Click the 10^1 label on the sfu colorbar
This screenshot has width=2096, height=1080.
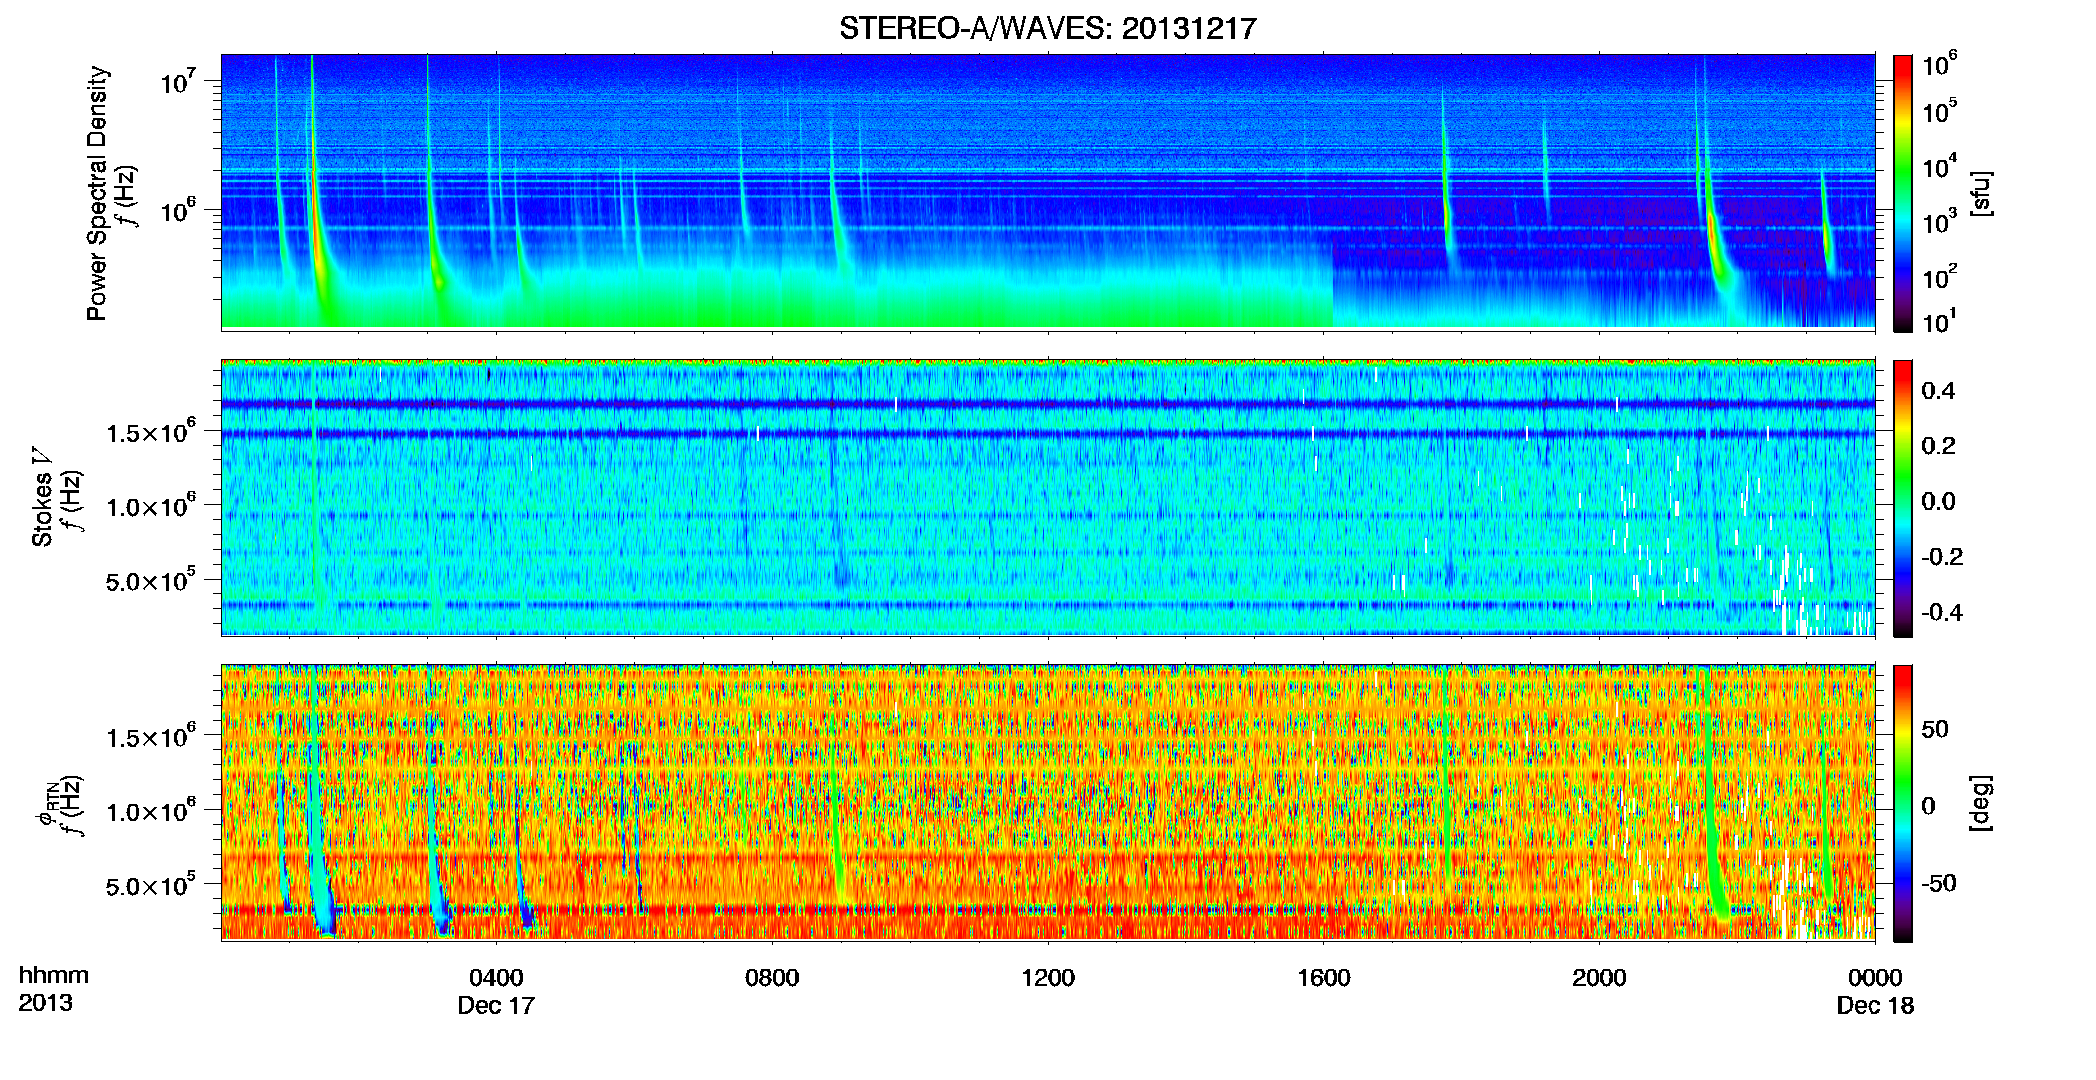1940,321
